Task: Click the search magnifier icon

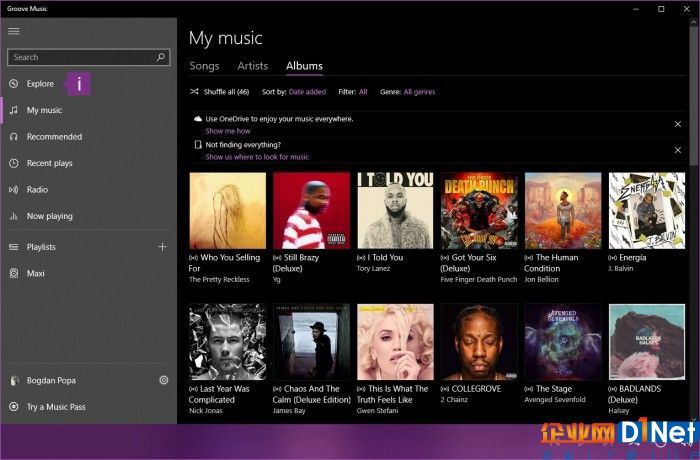Action: (x=161, y=57)
